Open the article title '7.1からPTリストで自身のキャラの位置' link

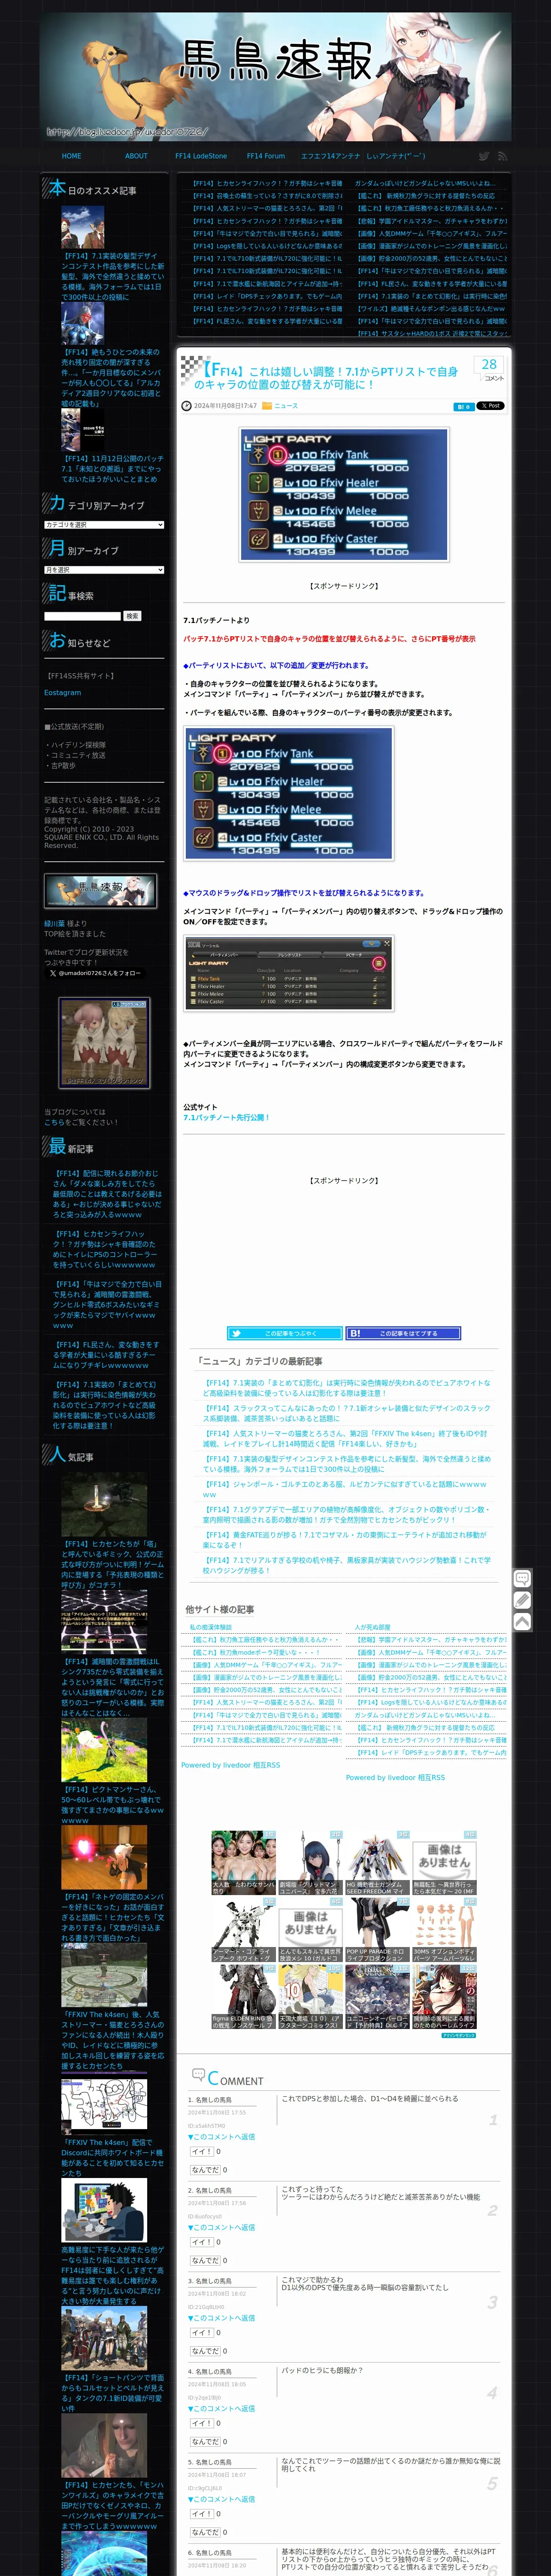[x=326, y=377]
